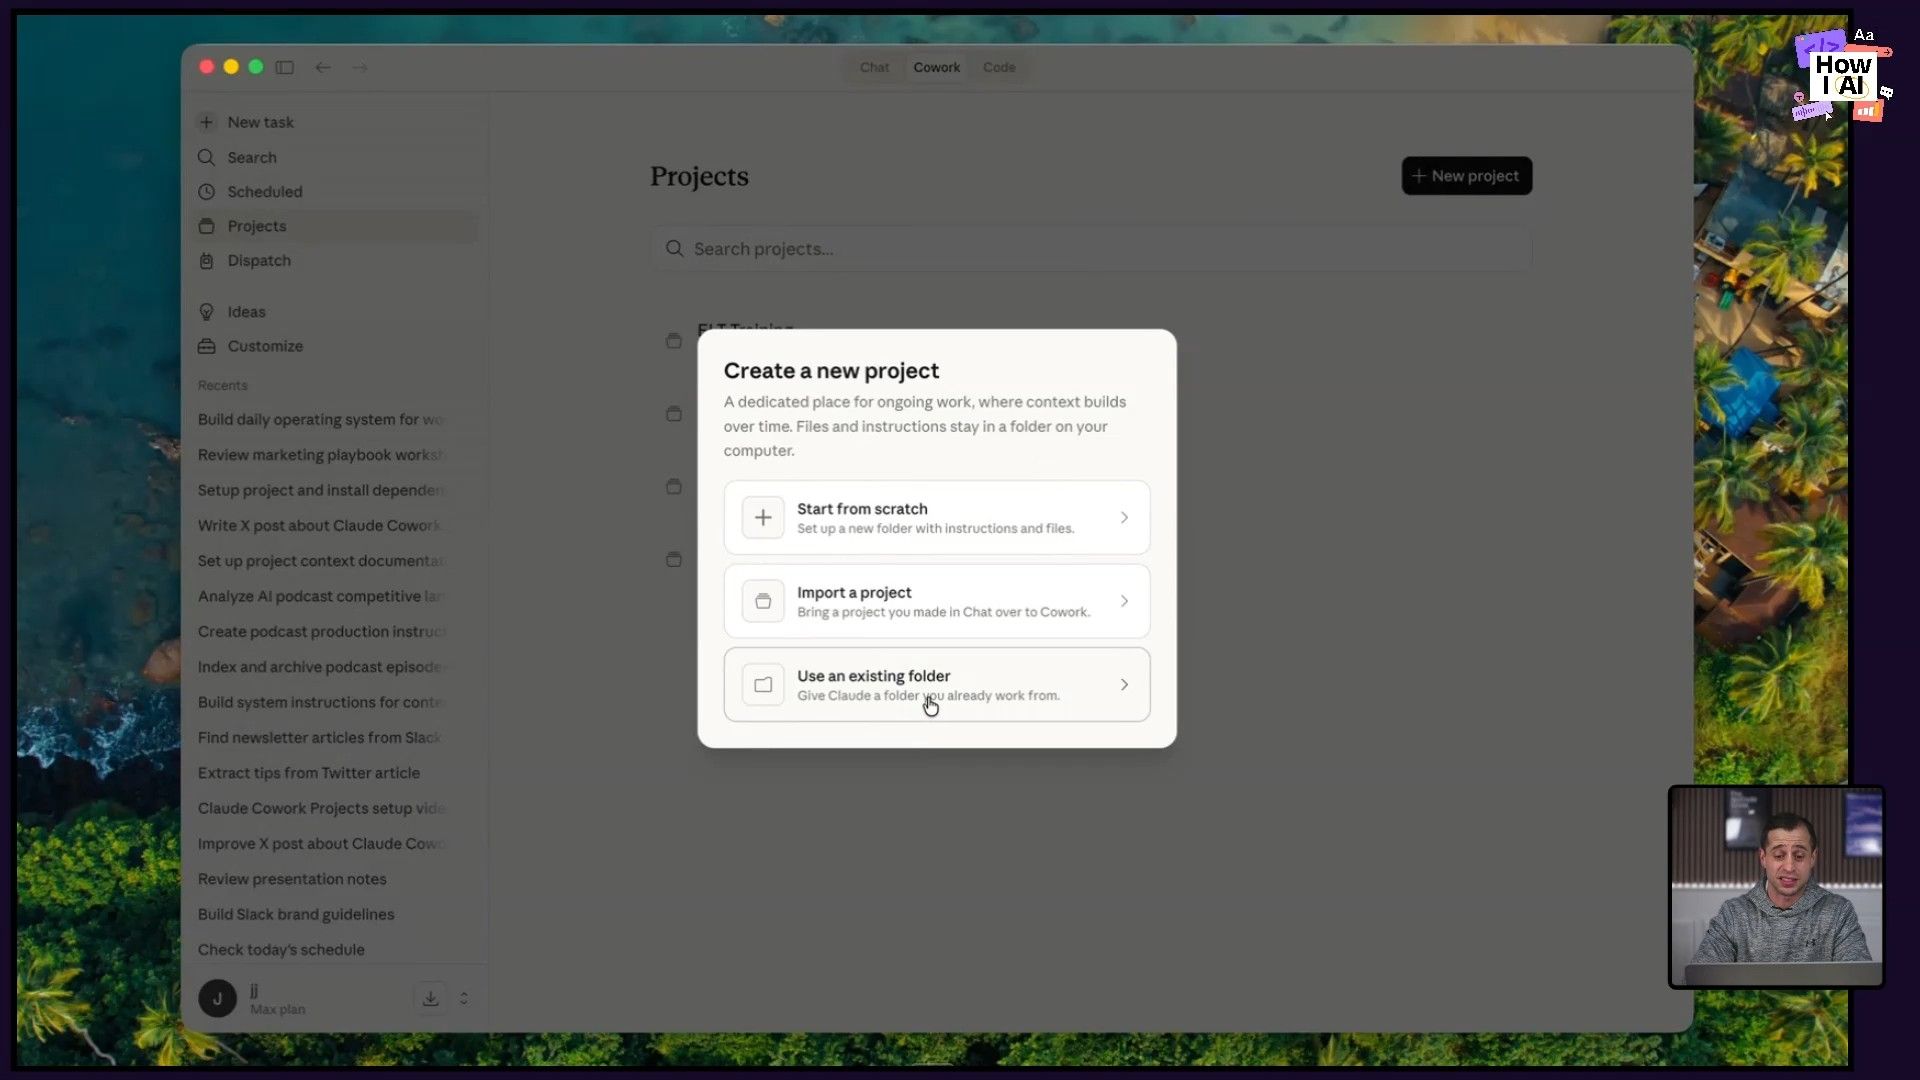Open recent 'Find newsletter articles from Slack'
Image resolution: width=1920 pixels, height=1080 pixels.
[320, 737]
